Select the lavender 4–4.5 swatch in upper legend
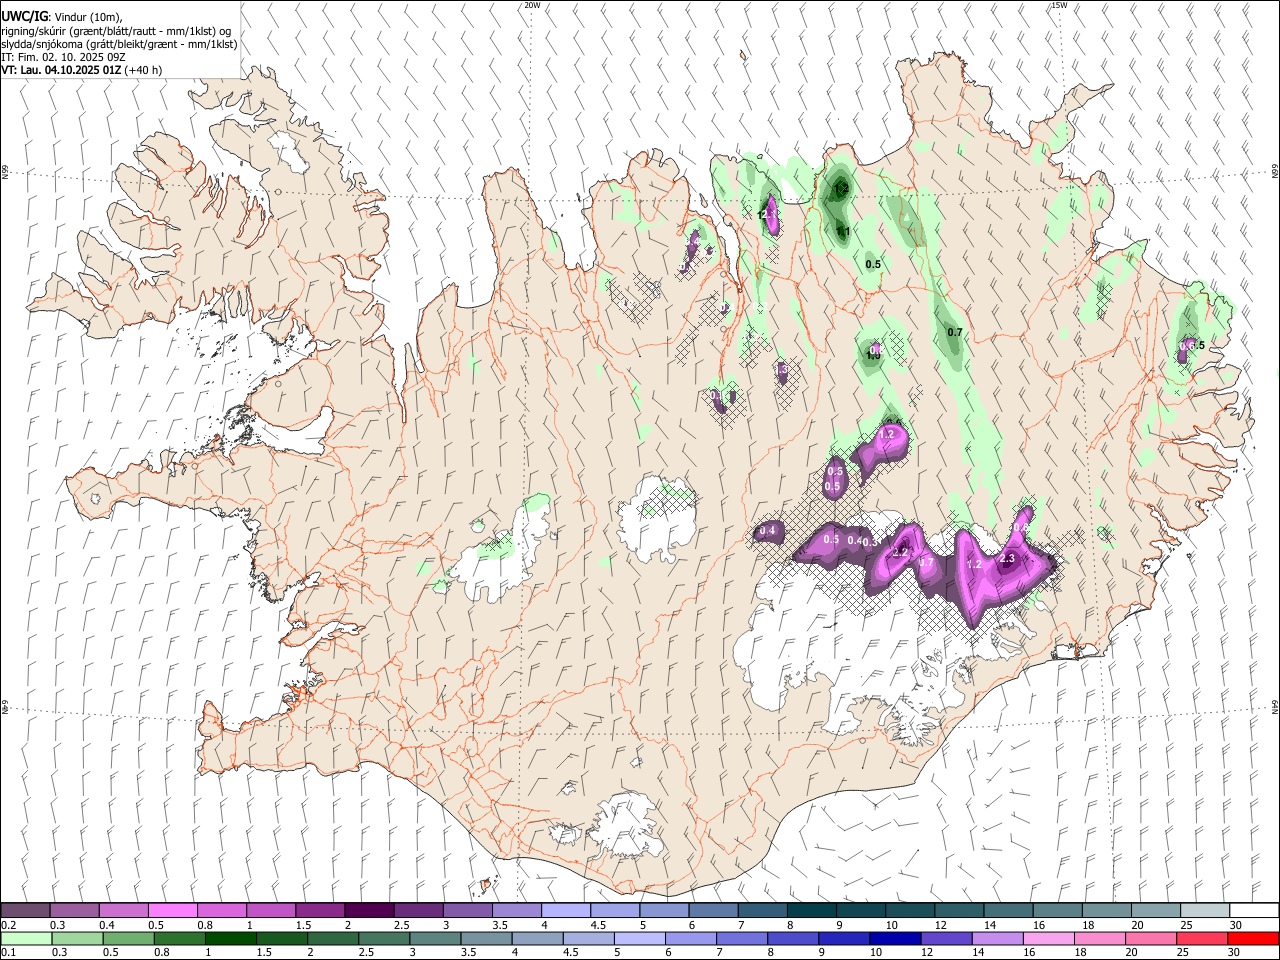This screenshot has width=1280, height=960. 565,911
